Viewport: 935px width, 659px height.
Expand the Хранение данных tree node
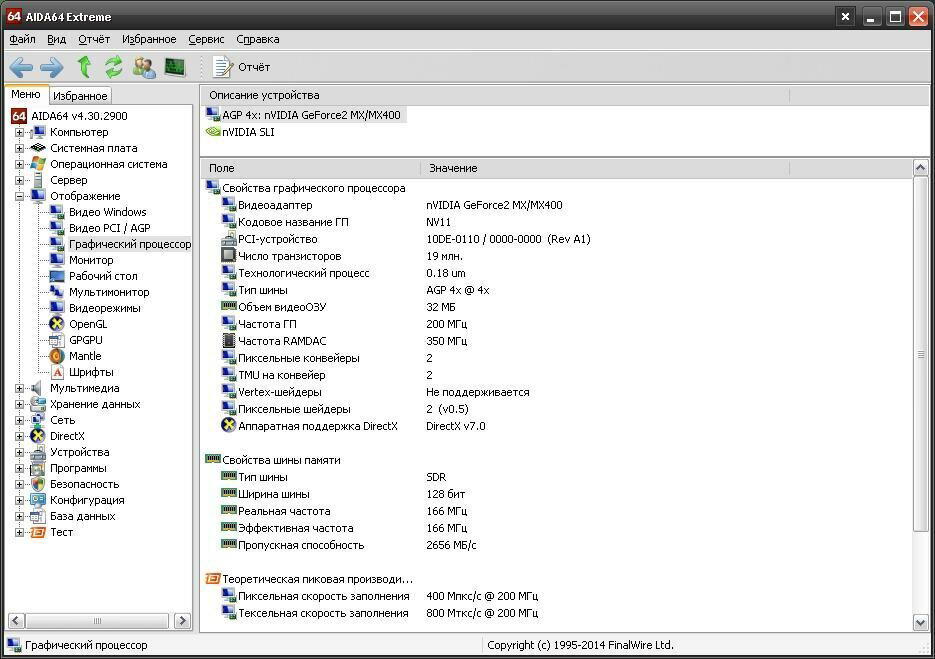tap(19, 404)
